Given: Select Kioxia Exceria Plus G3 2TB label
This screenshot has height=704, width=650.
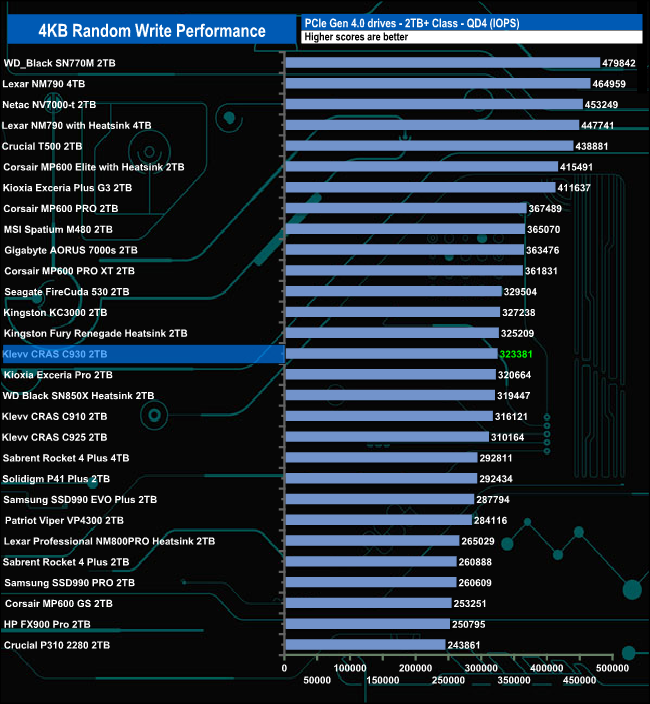Looking at the screenshot, I should (67, 188).
